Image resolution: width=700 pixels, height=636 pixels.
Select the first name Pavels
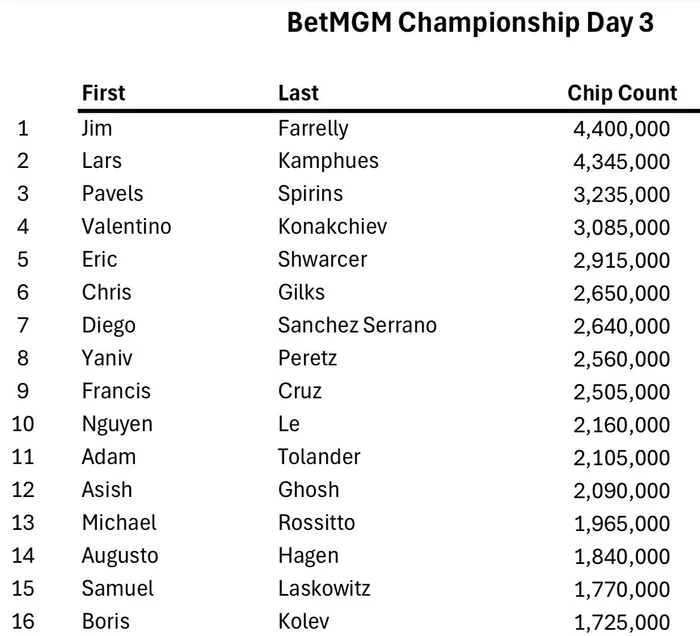pos(112,194)
